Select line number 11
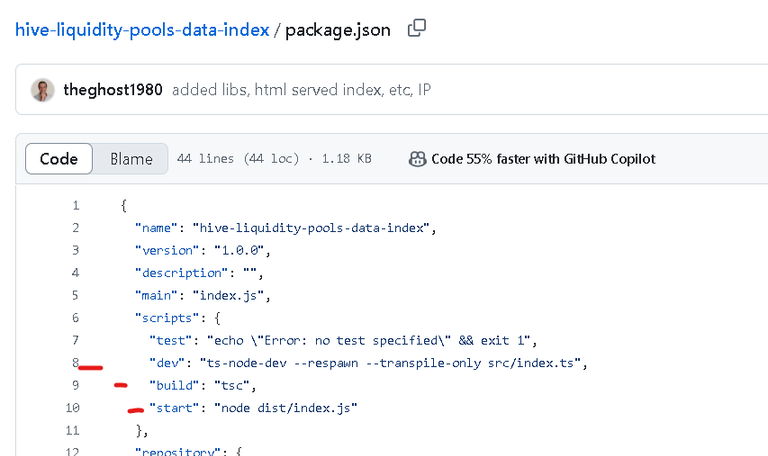Viewport: 768px width, 456px height. (x=72, y=431)
